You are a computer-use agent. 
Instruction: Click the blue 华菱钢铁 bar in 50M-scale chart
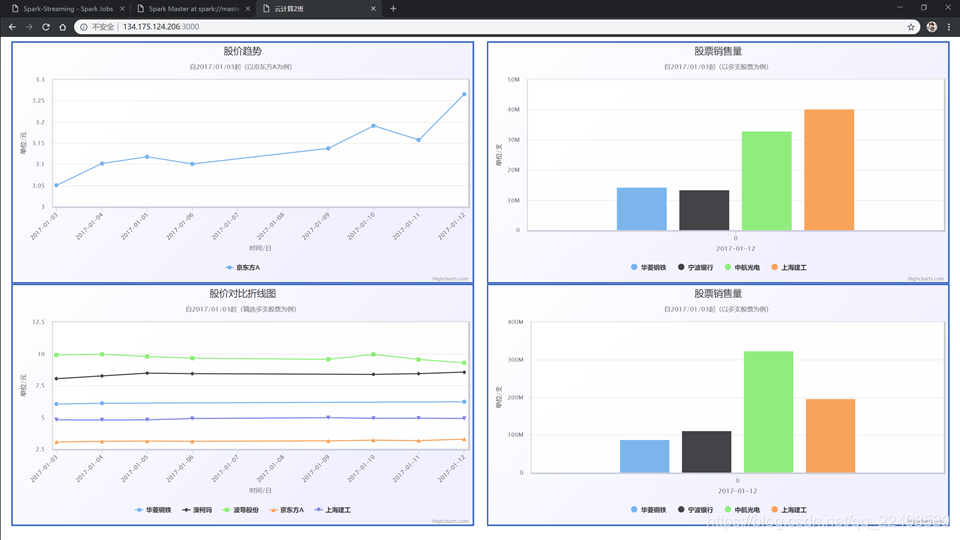tap(642, 209)
